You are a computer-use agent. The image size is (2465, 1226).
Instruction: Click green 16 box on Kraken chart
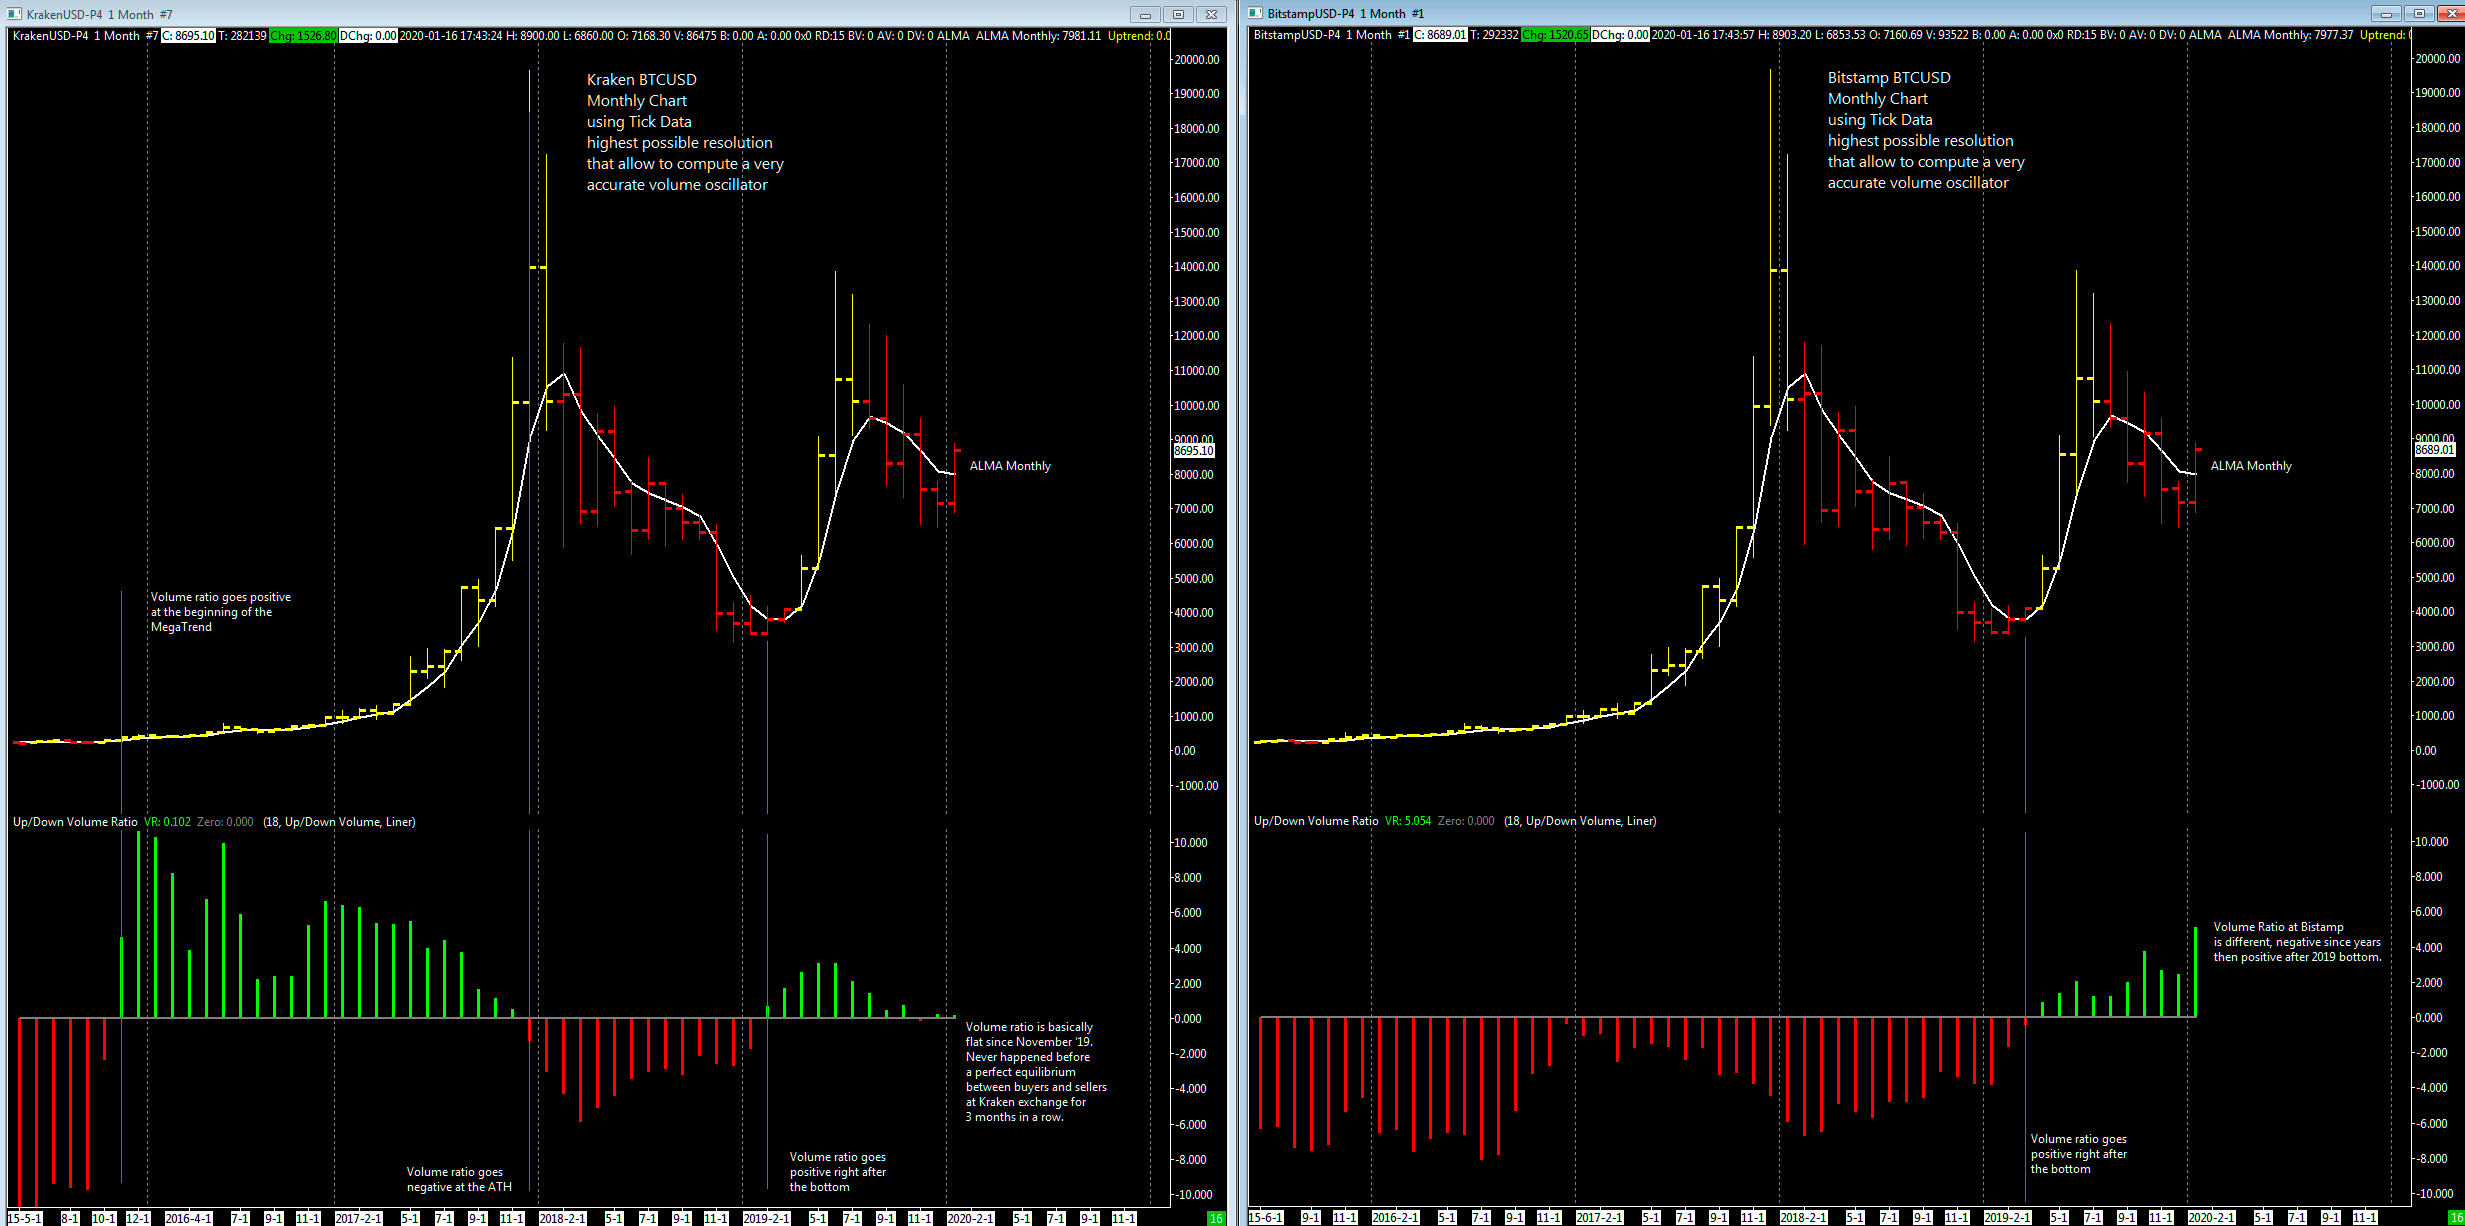[x=1216, y=1218]
